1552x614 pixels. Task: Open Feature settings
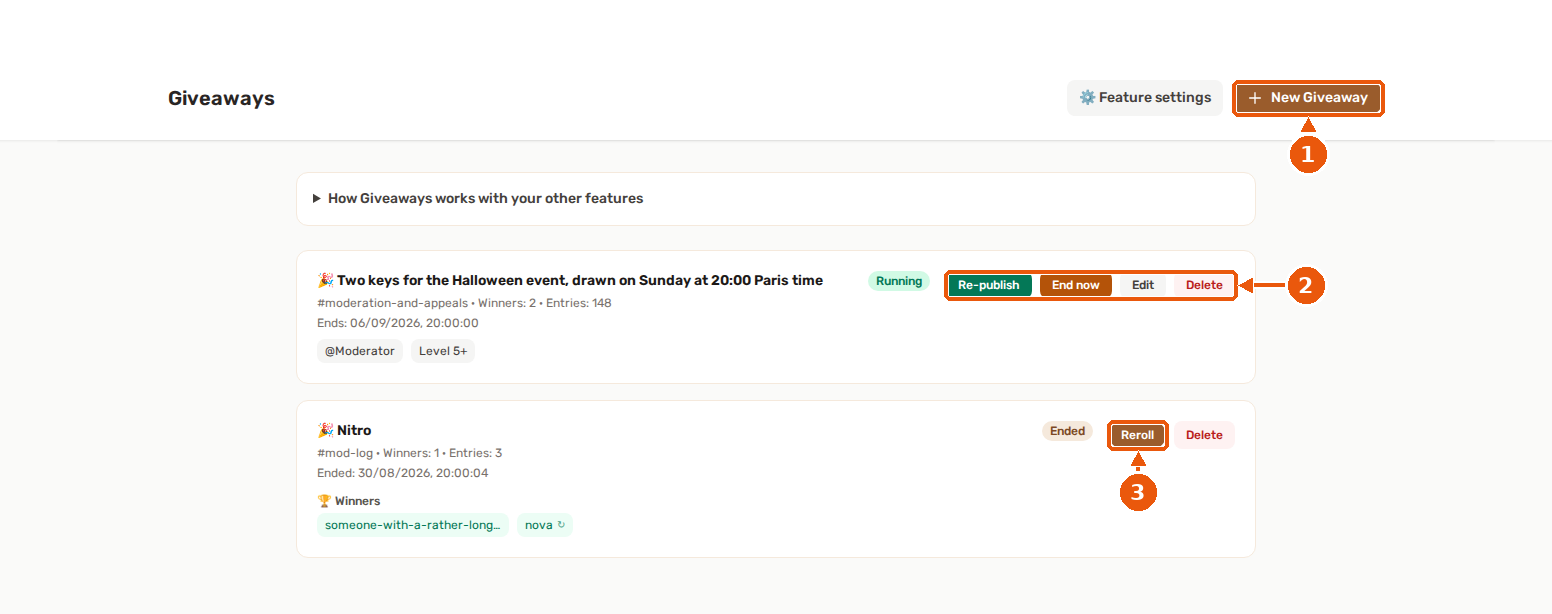click(x=1145, y=98)
